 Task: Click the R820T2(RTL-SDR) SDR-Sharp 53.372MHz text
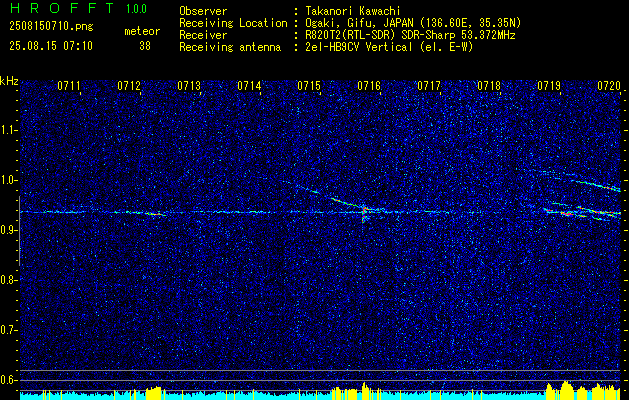click(x=409, y=35)
